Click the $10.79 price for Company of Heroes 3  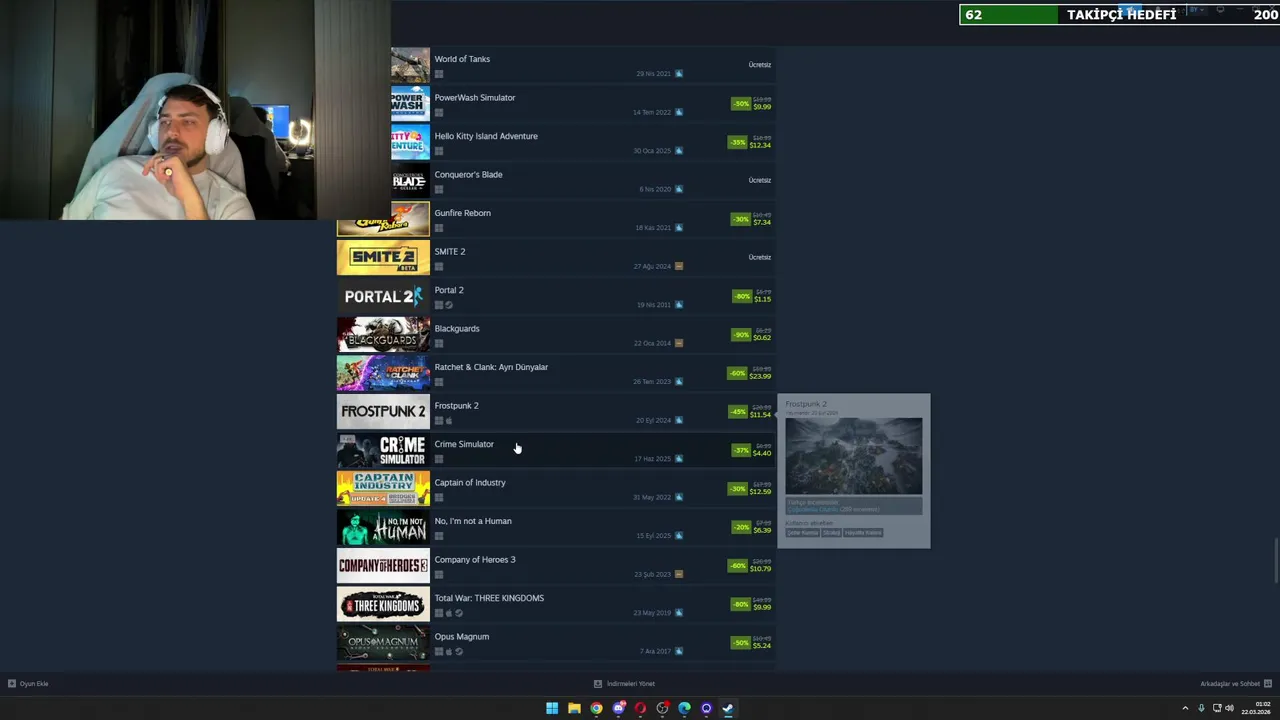[x=761, y=569]
